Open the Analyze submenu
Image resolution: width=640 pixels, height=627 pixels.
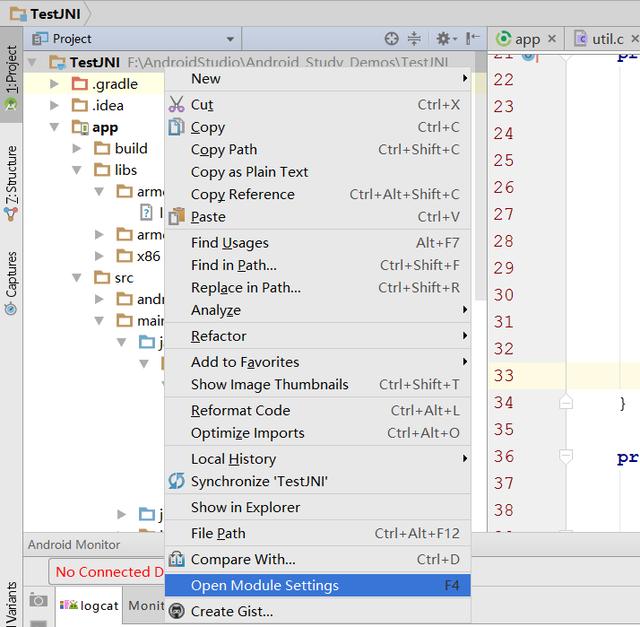[x=318, y=310]
